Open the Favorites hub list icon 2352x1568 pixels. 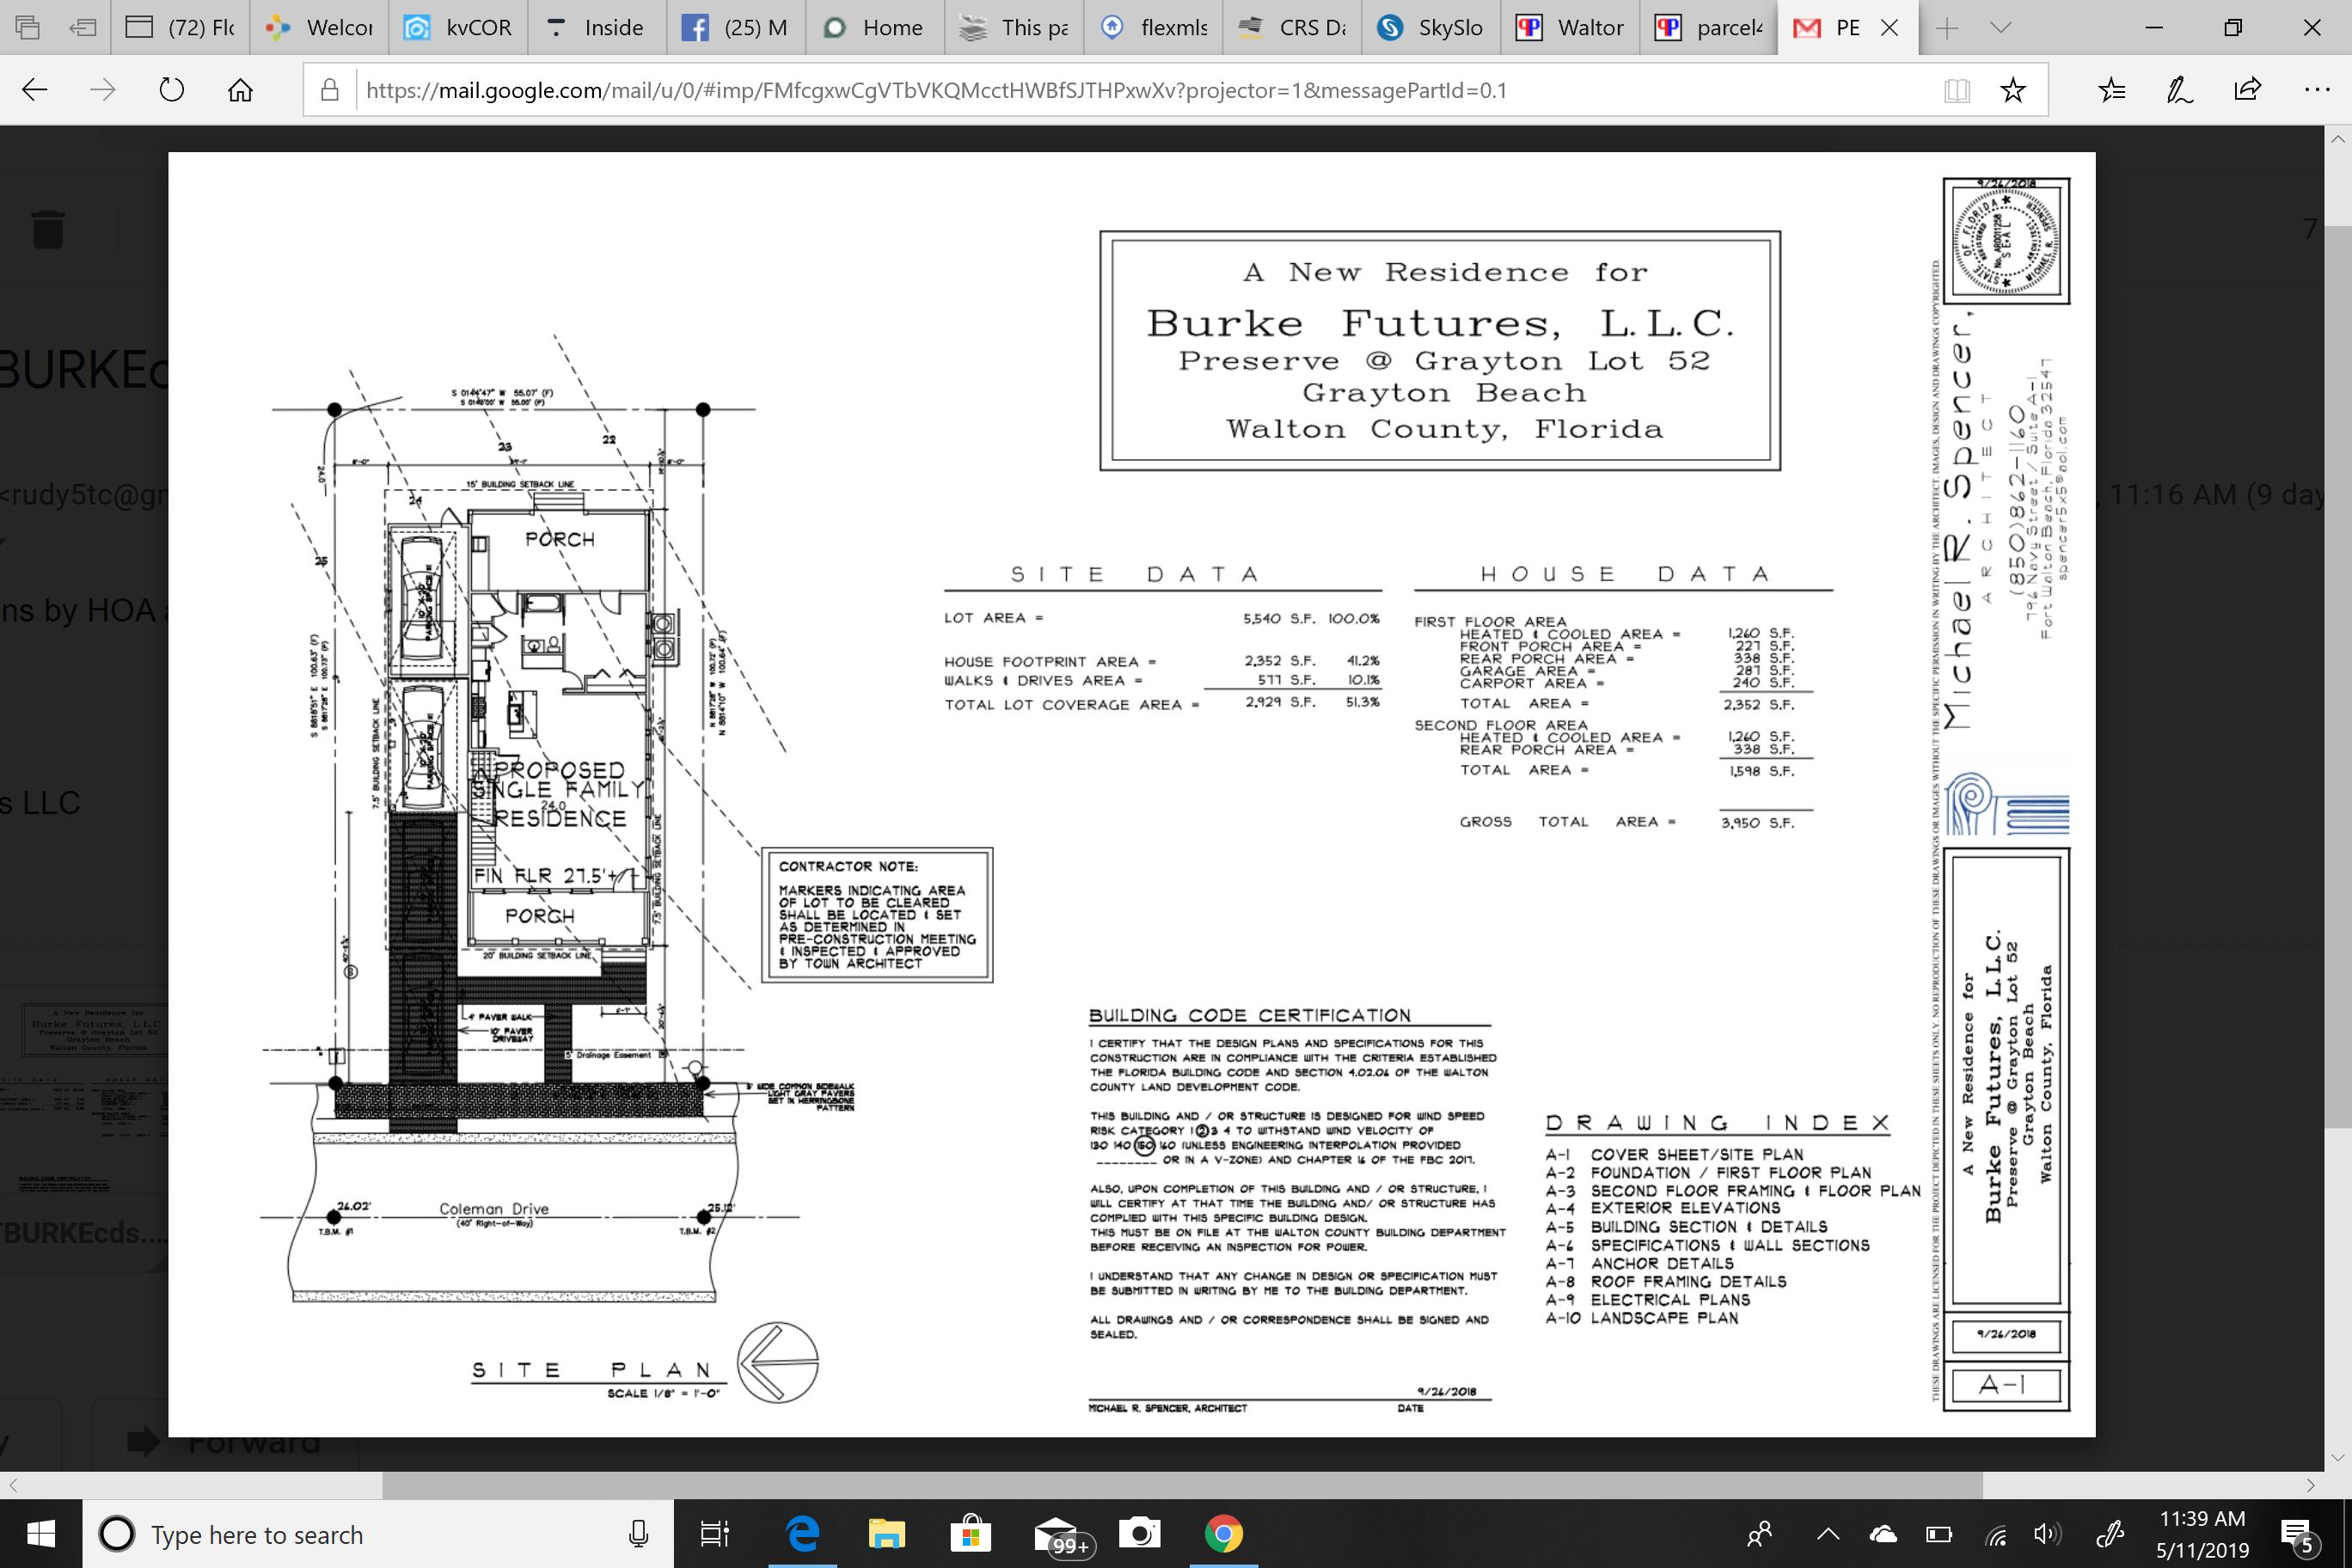pos(2112,90)
